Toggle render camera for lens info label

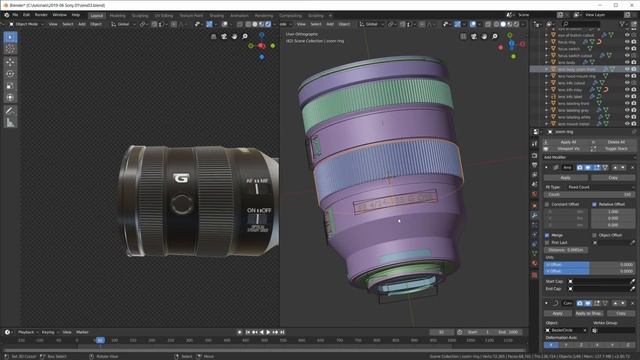(x=634, y=97)
